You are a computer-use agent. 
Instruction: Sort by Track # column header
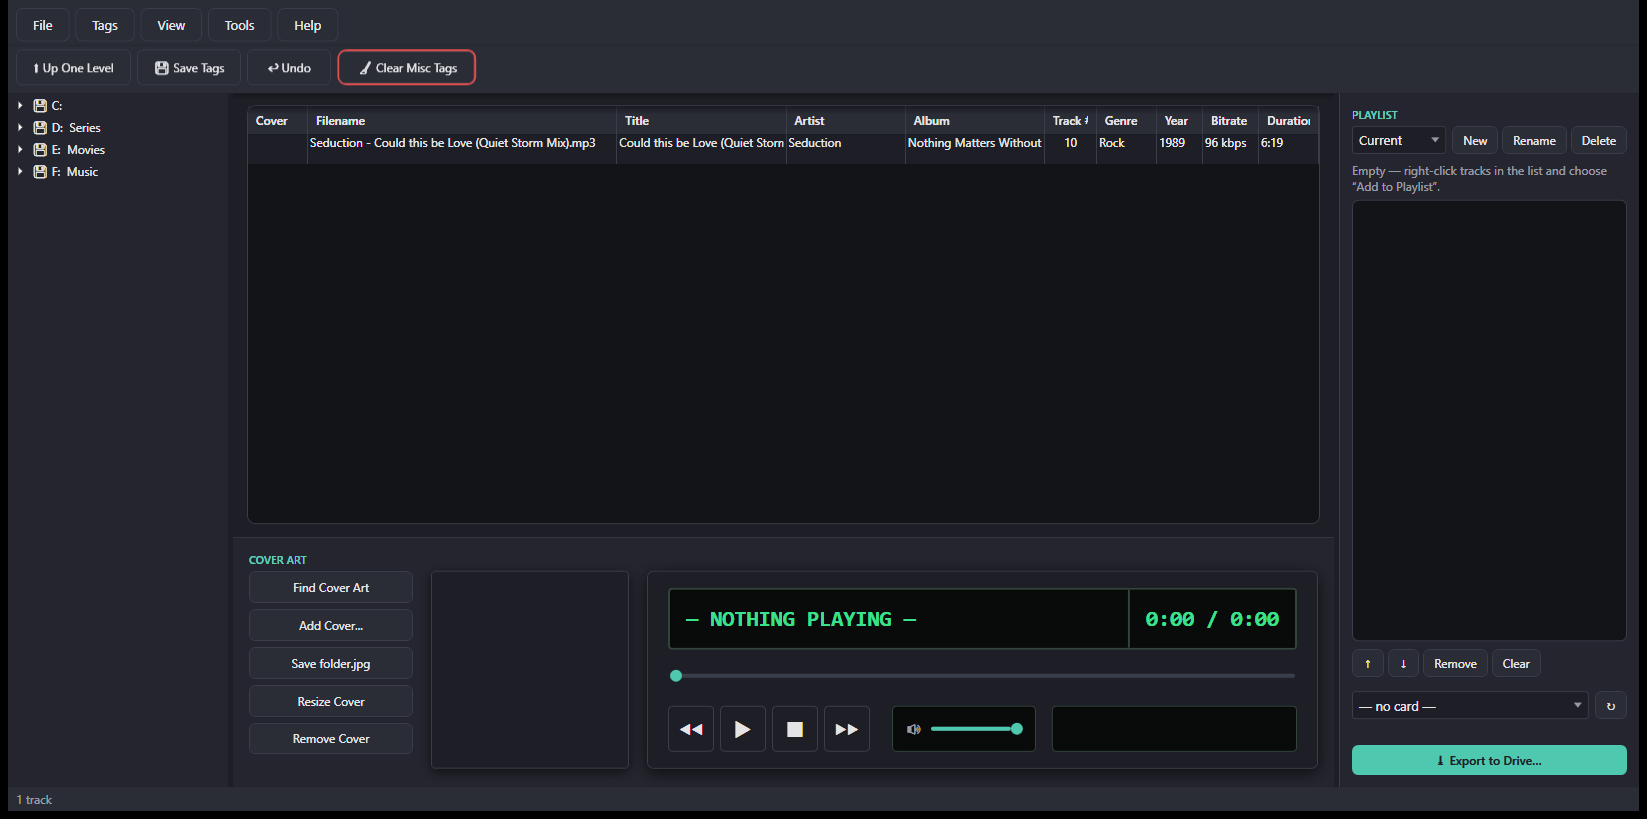[1070, 121]
